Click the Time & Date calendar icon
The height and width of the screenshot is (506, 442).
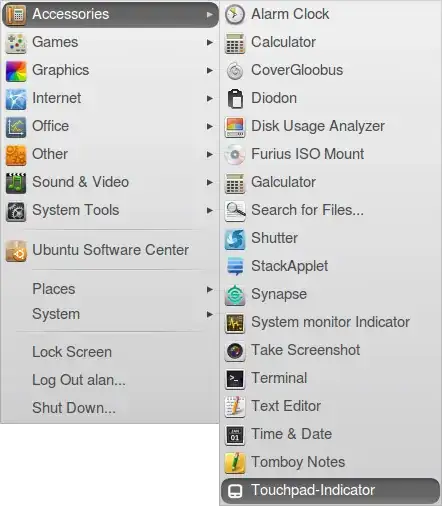(235, 435)
